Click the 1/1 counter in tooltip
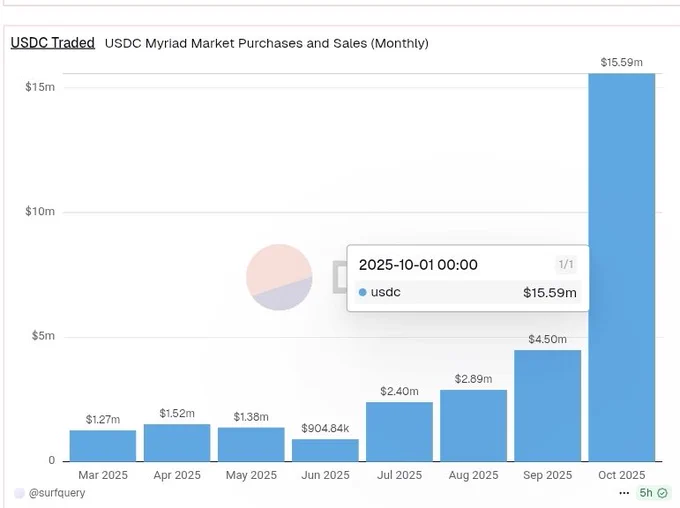The height and width of the screenshot is (508, 680). pyautogui.click(x=566, y=264)
